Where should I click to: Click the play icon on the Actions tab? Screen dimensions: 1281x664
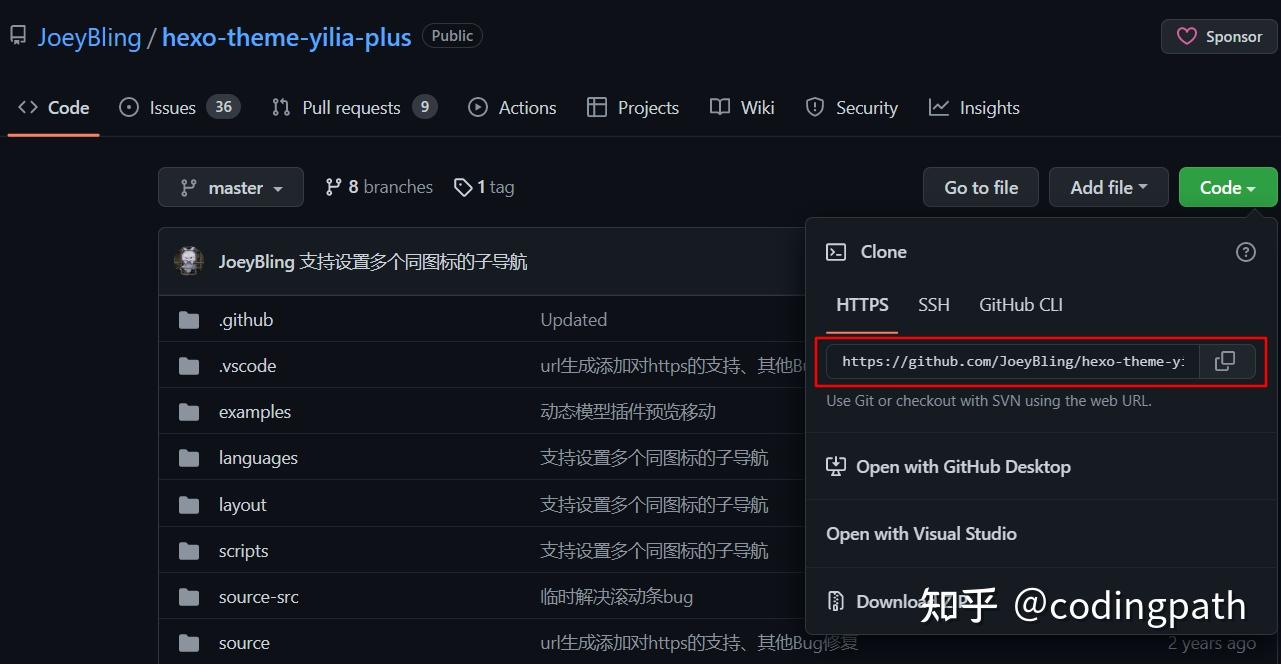pyautogui.click(x=477, y=107)
